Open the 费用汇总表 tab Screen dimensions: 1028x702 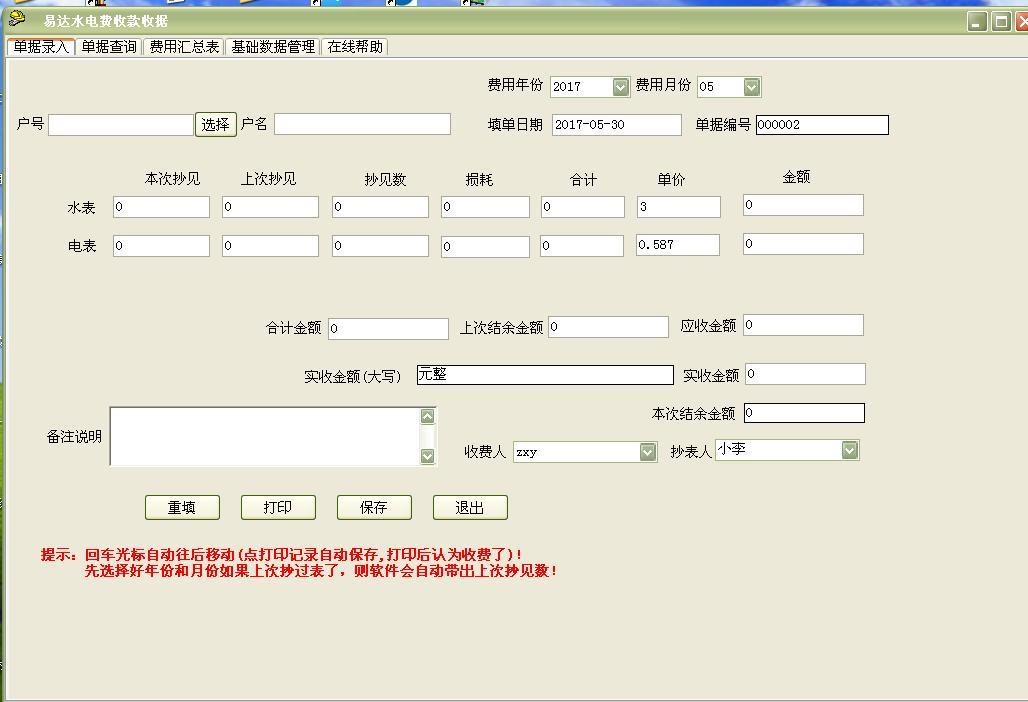(x=184, y=47)
